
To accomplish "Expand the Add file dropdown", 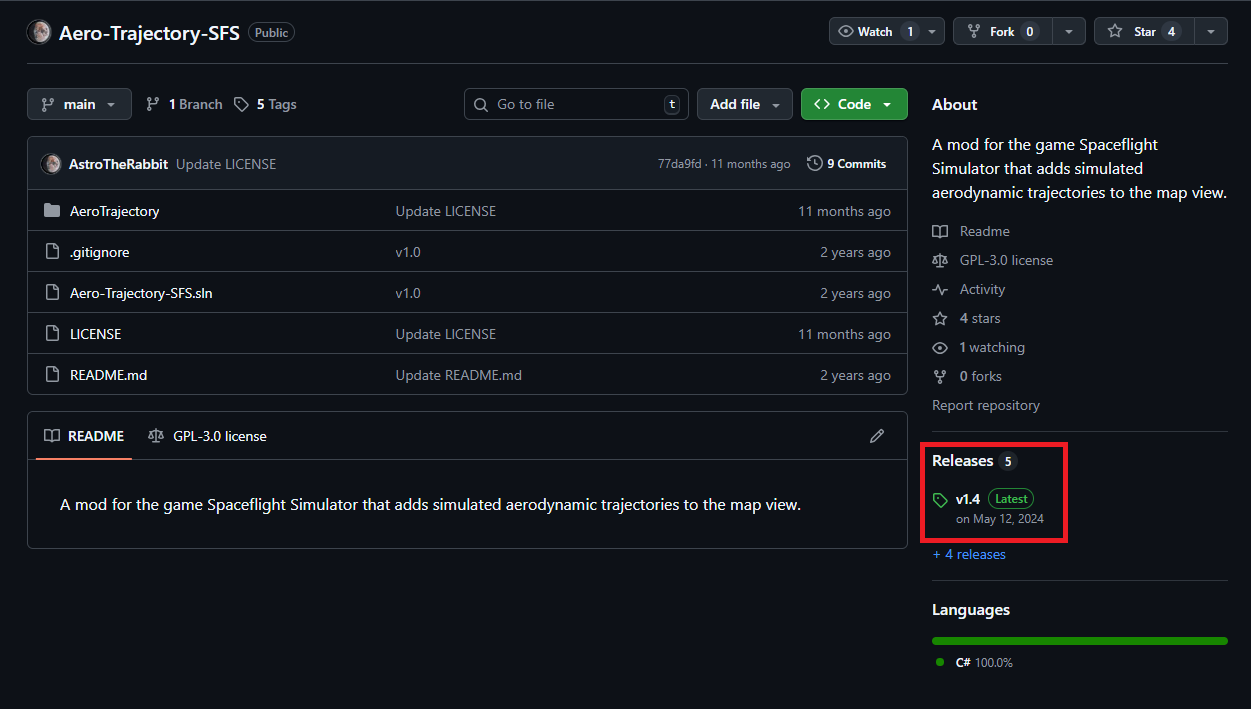I will tap(744, 104).
